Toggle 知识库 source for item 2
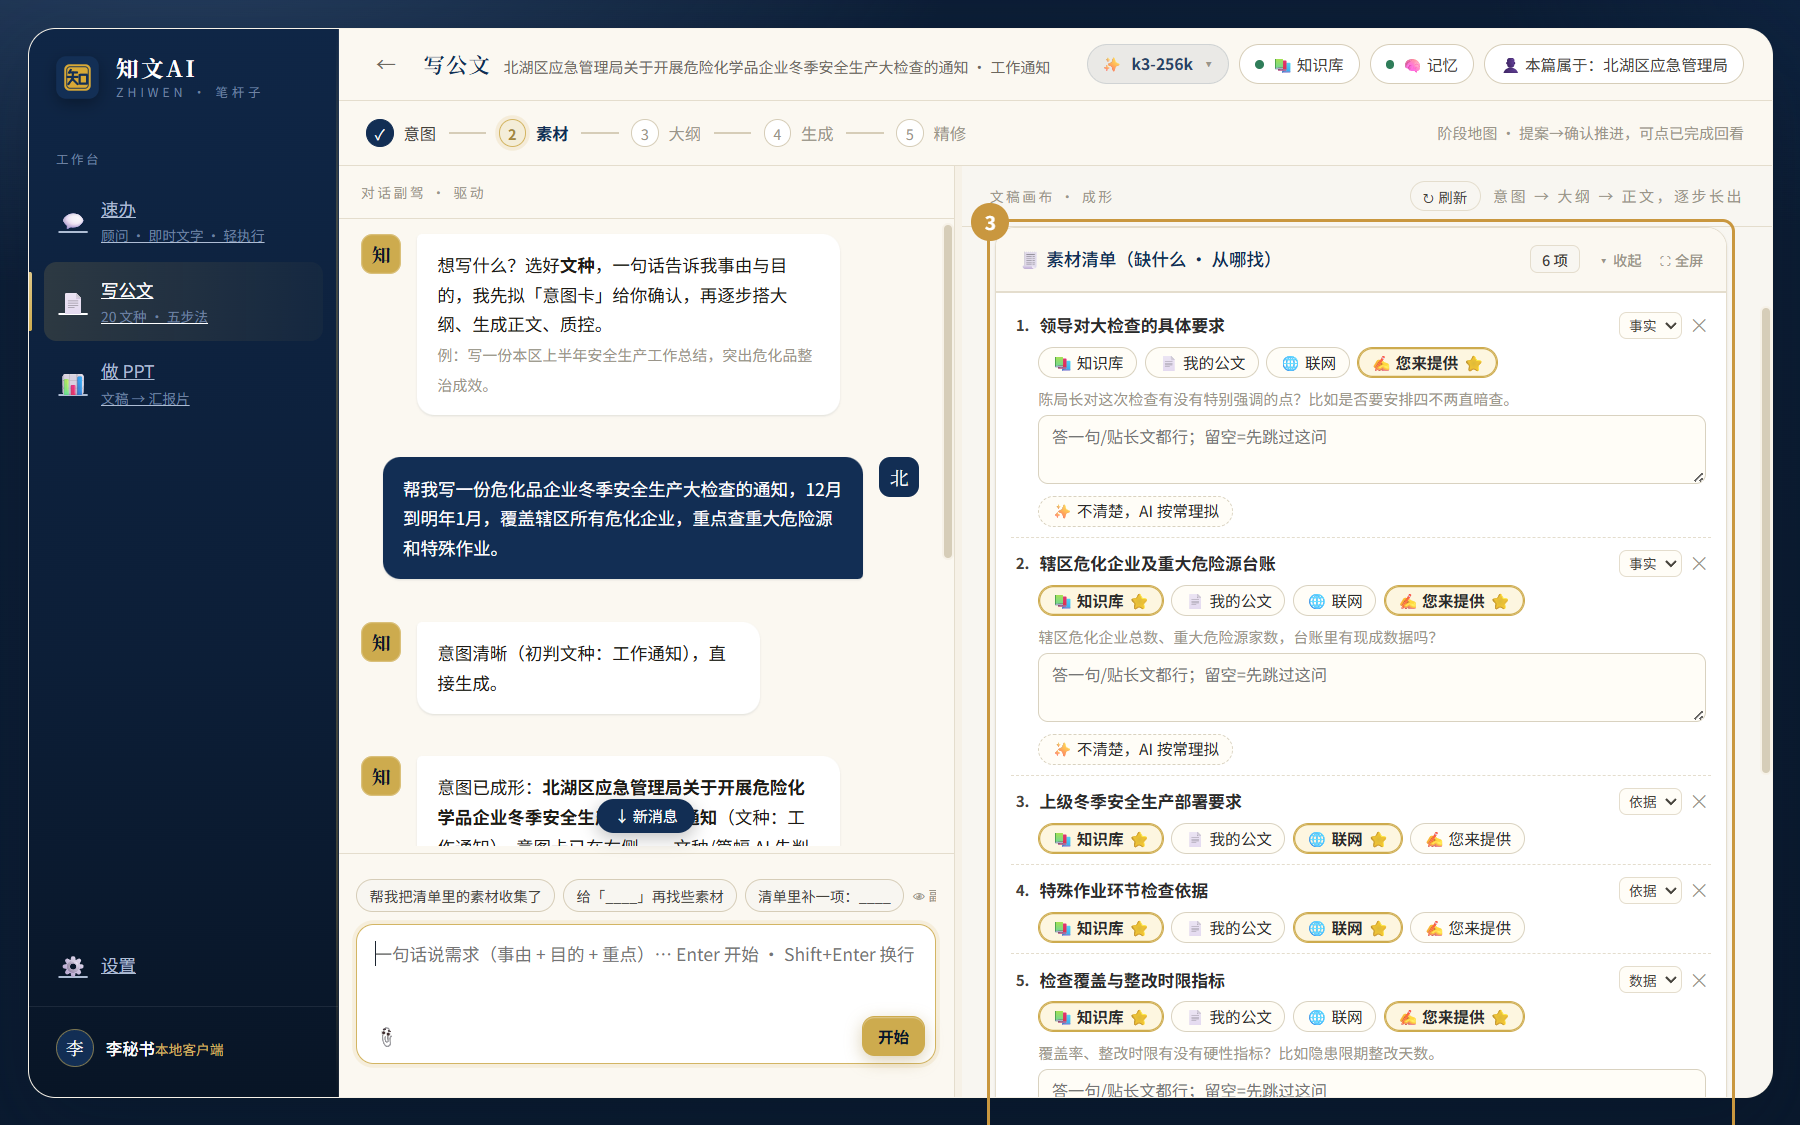Image resolution: width=1800 pixels, height=1125 pixels. coord(1101,601)
